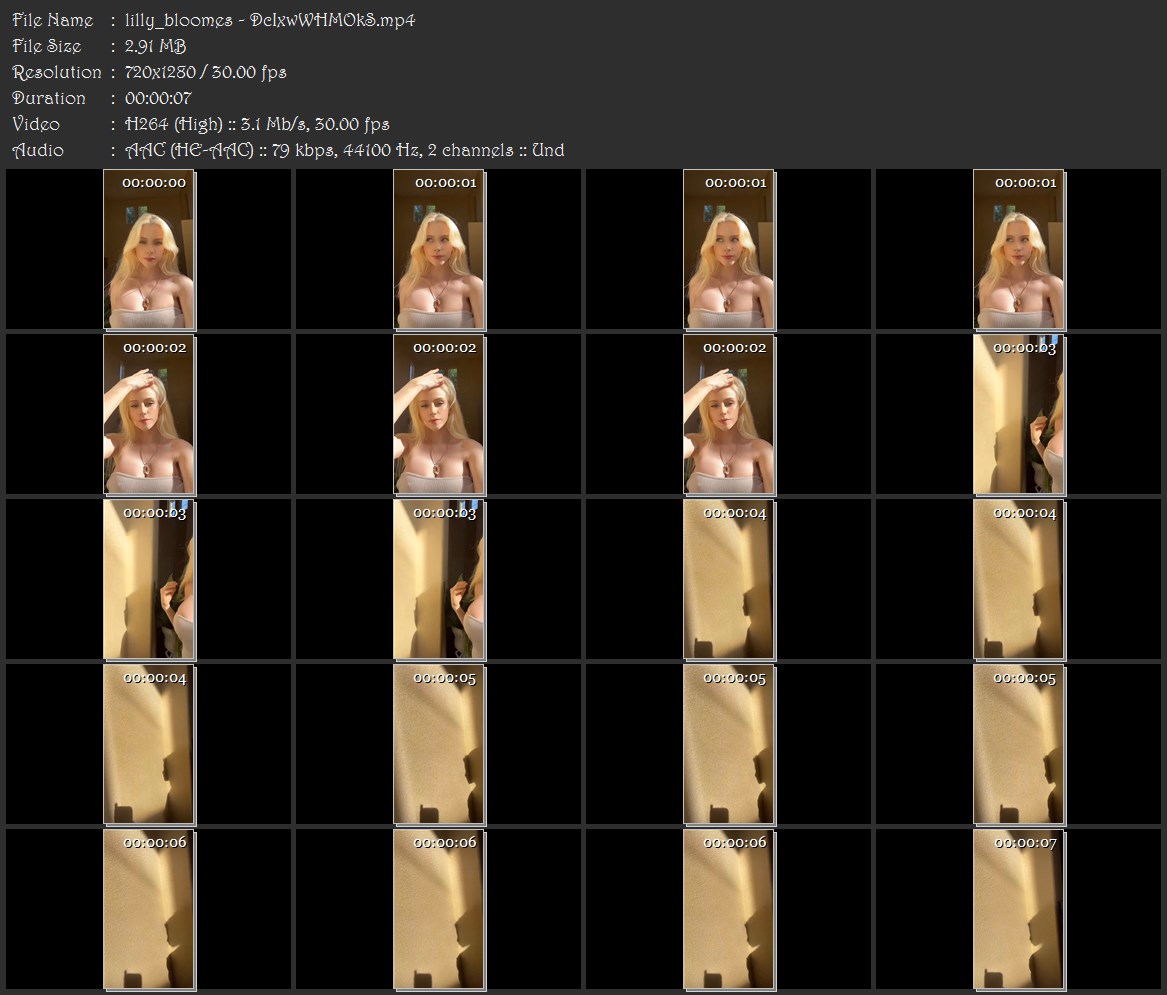Screen dimensions: 1167x995
Task: Open the frame thumbnail stamped 00:00:00
Action: [149, 249]
